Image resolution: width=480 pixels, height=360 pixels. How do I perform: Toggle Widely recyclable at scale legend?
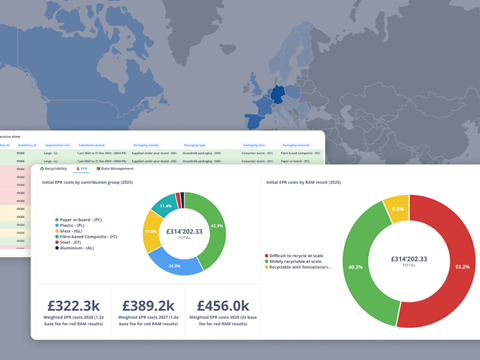coord(293,261)
